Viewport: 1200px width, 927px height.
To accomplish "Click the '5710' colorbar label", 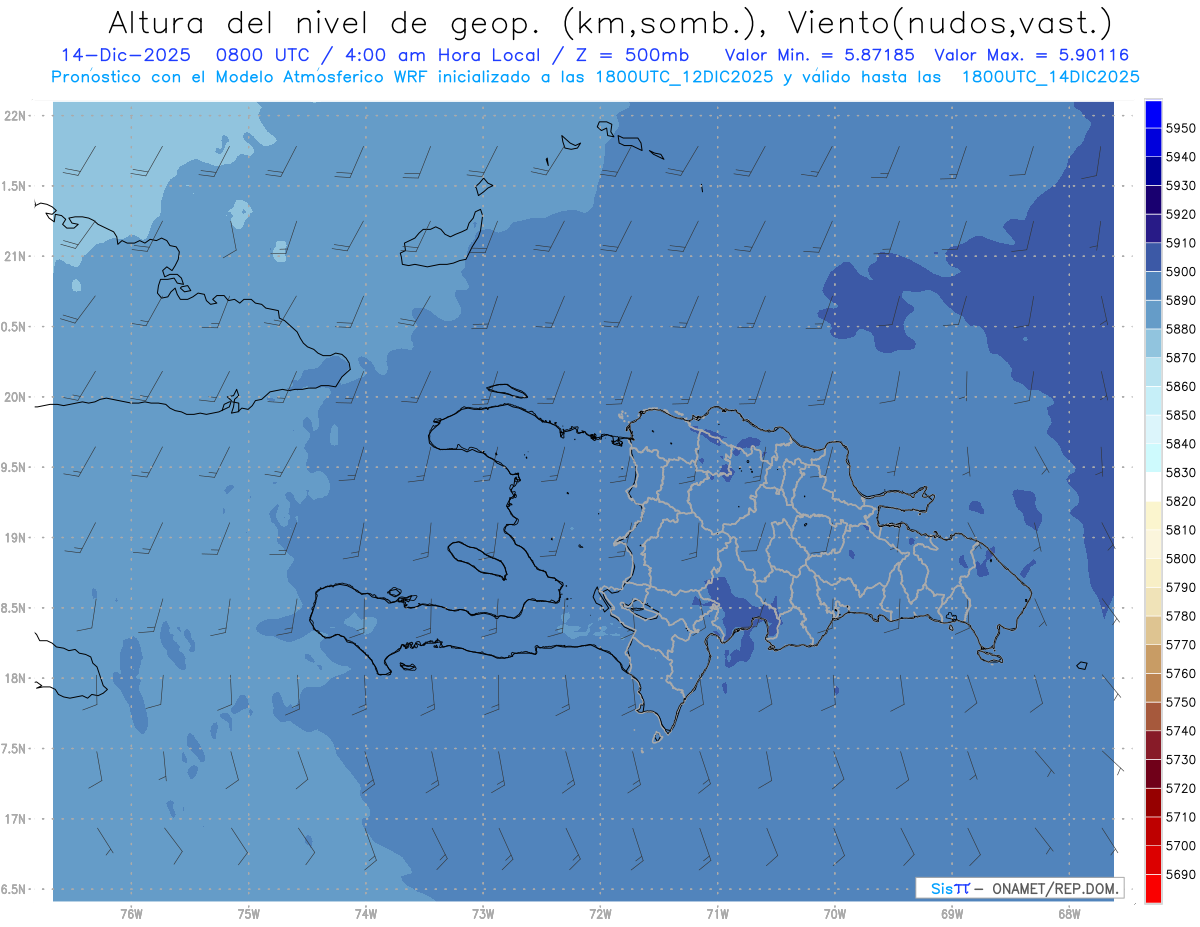I will click(1181, 817).
